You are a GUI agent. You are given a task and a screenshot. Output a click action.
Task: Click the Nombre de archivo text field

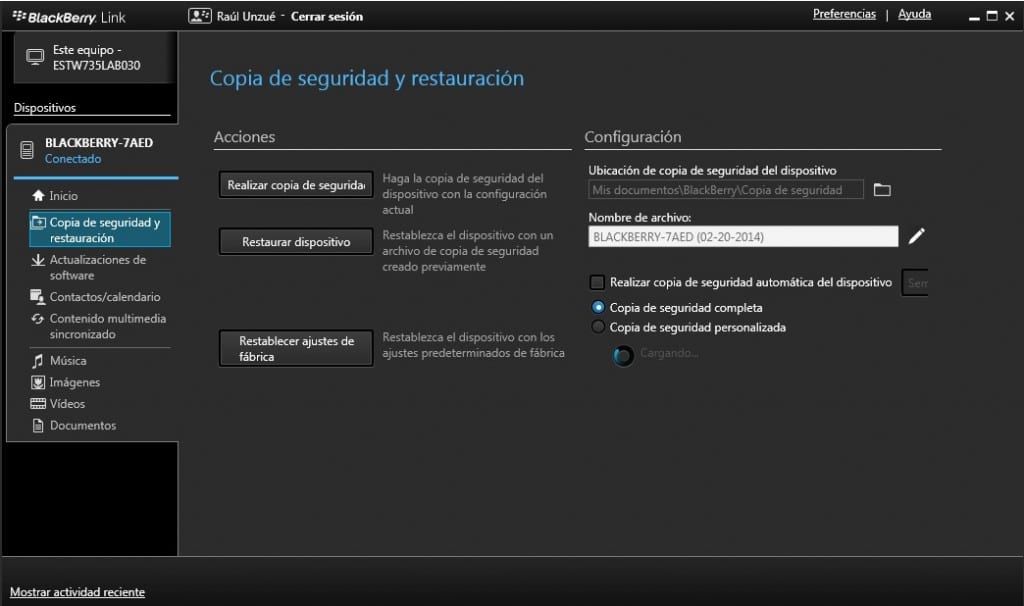pyautogui.click(x=743, y=237)
